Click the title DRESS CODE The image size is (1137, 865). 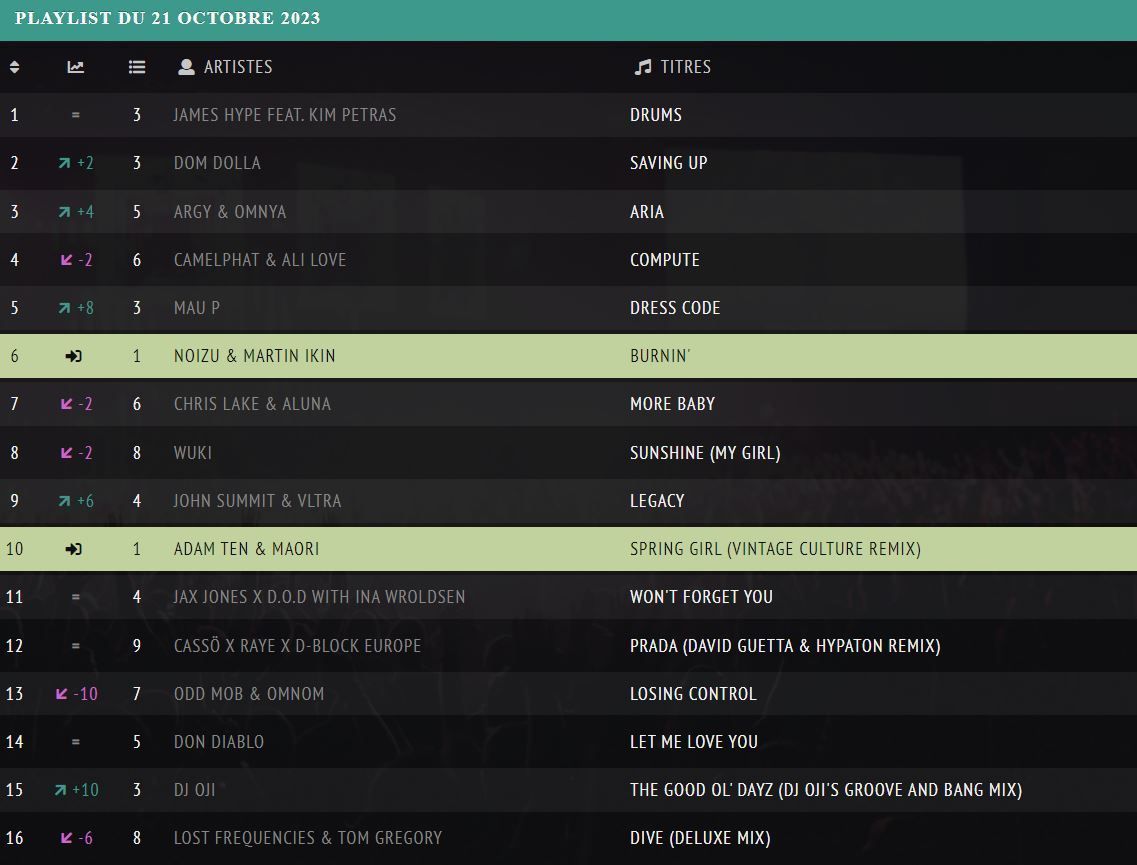point(675,308)
